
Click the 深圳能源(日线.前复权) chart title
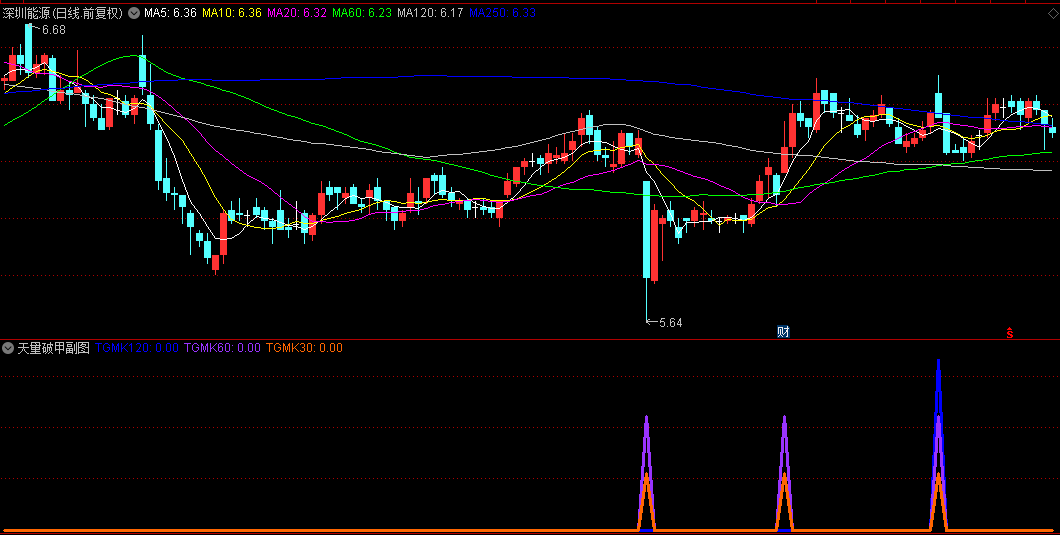[64, 12]
